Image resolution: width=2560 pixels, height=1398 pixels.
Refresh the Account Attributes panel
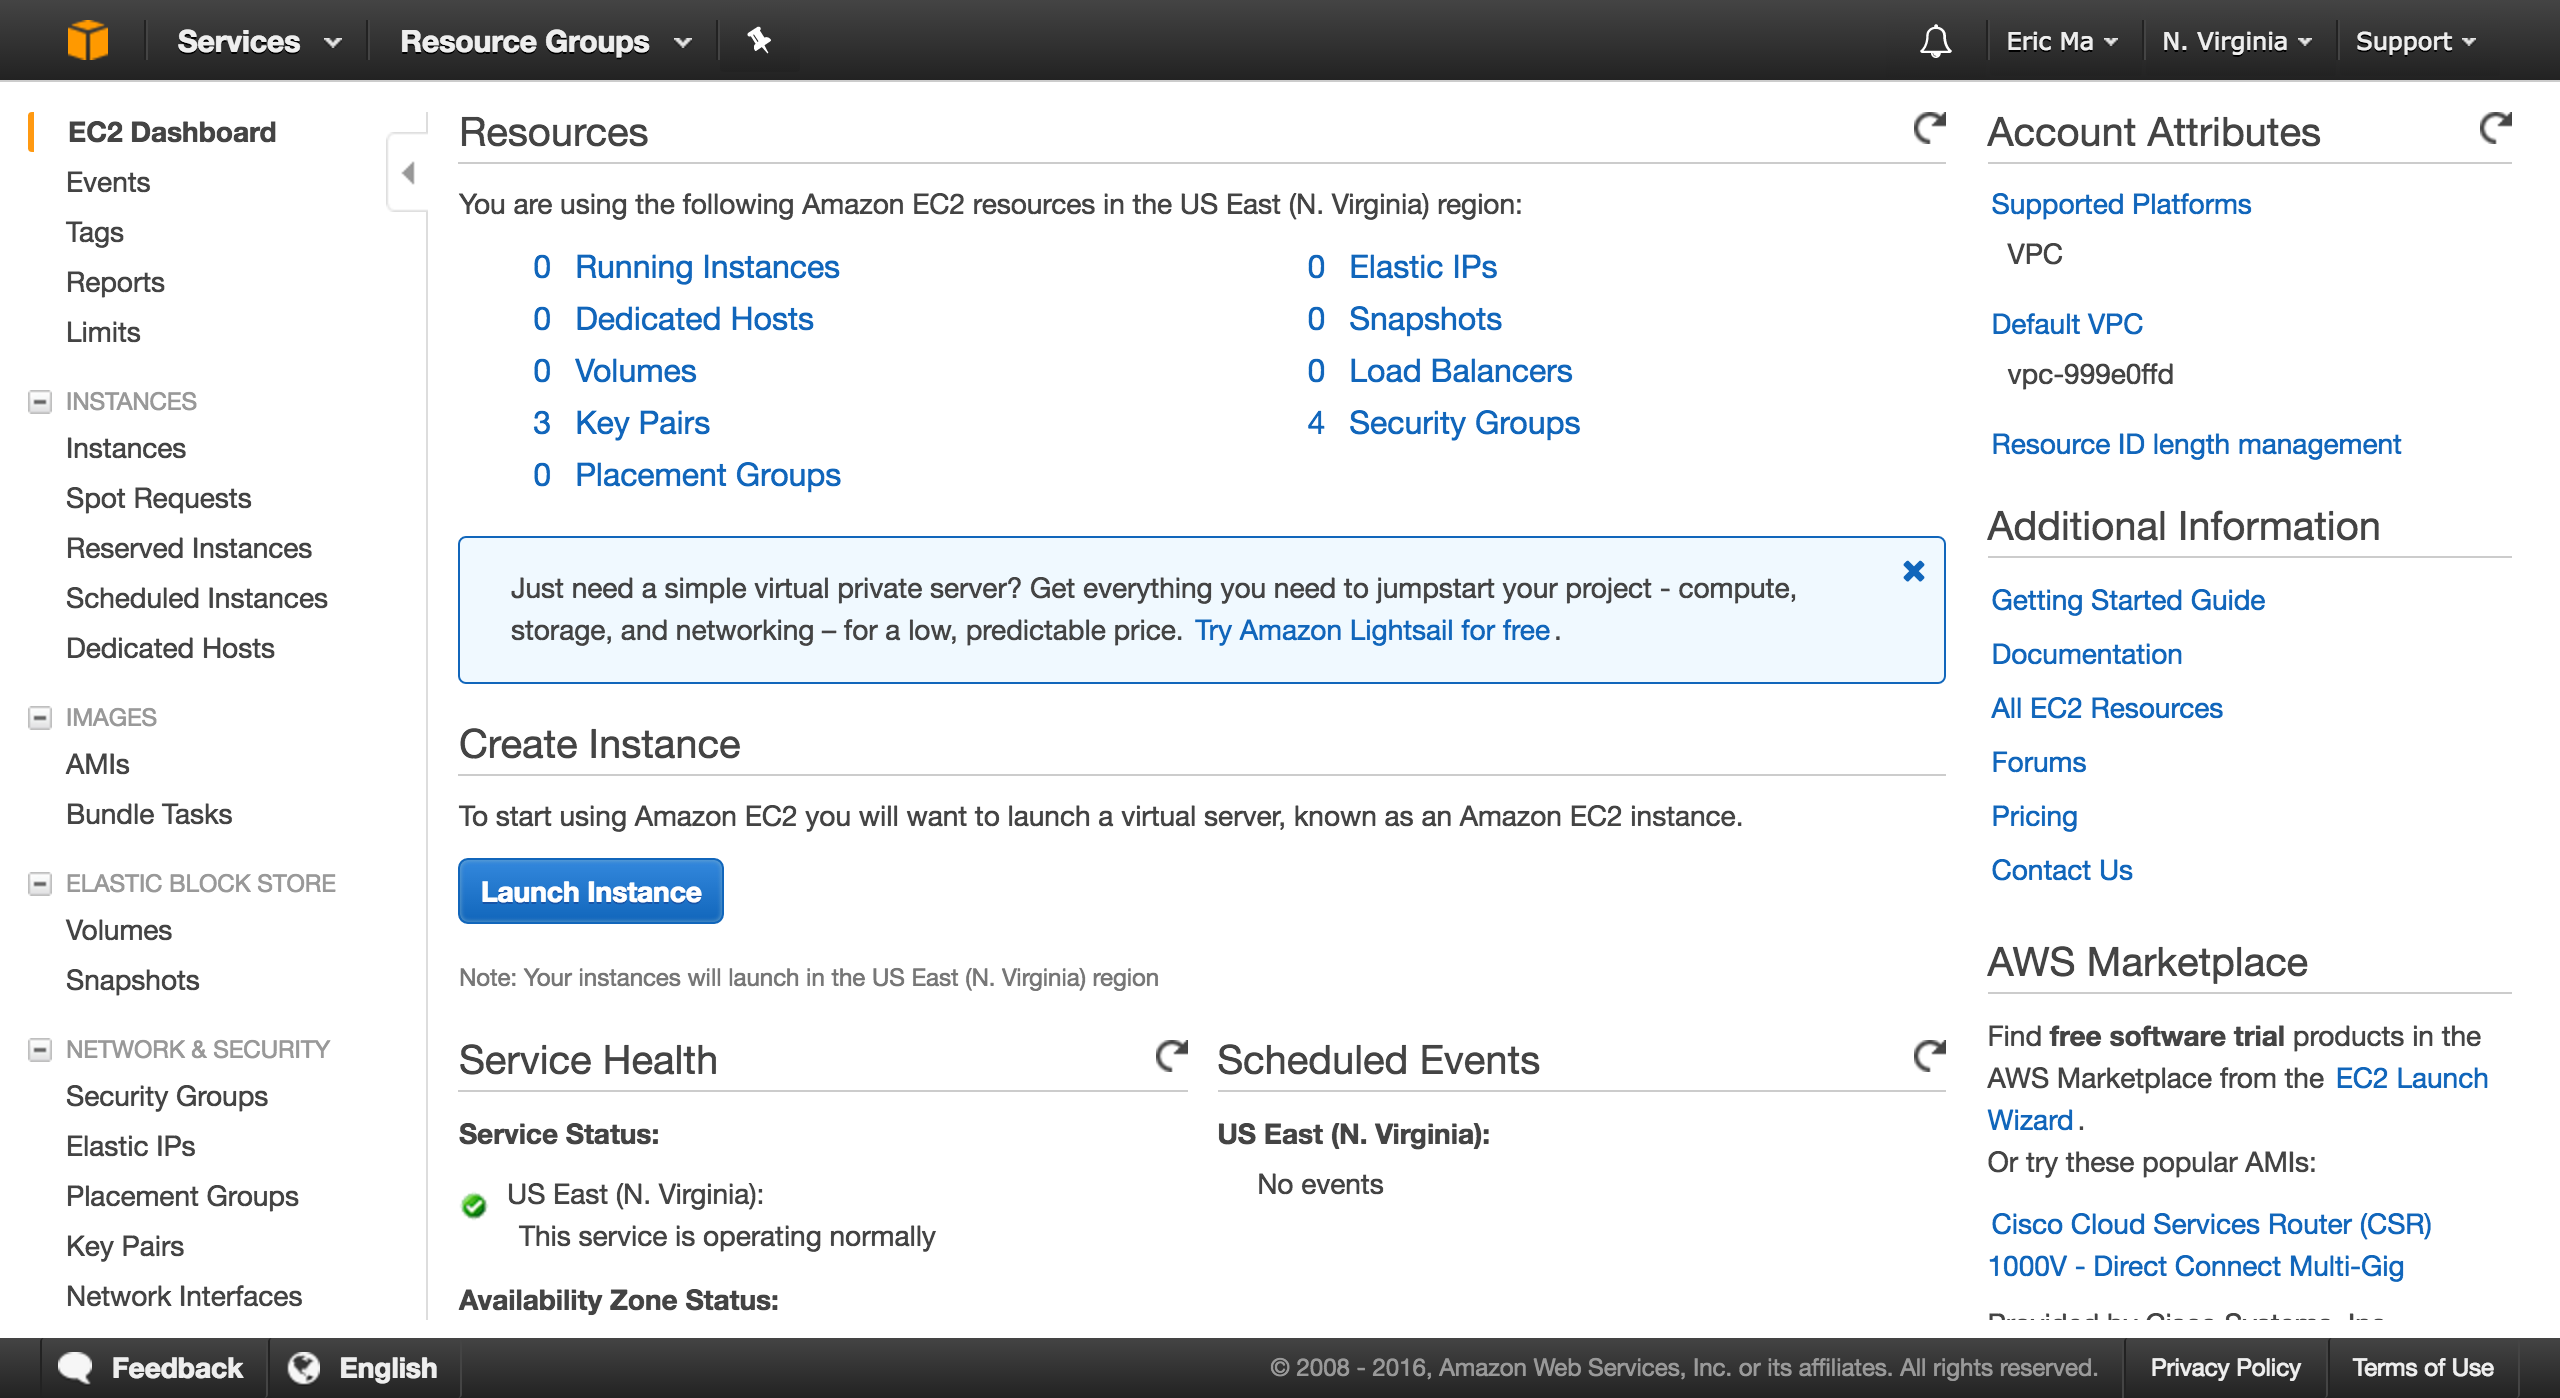[x=2495, y=128]
